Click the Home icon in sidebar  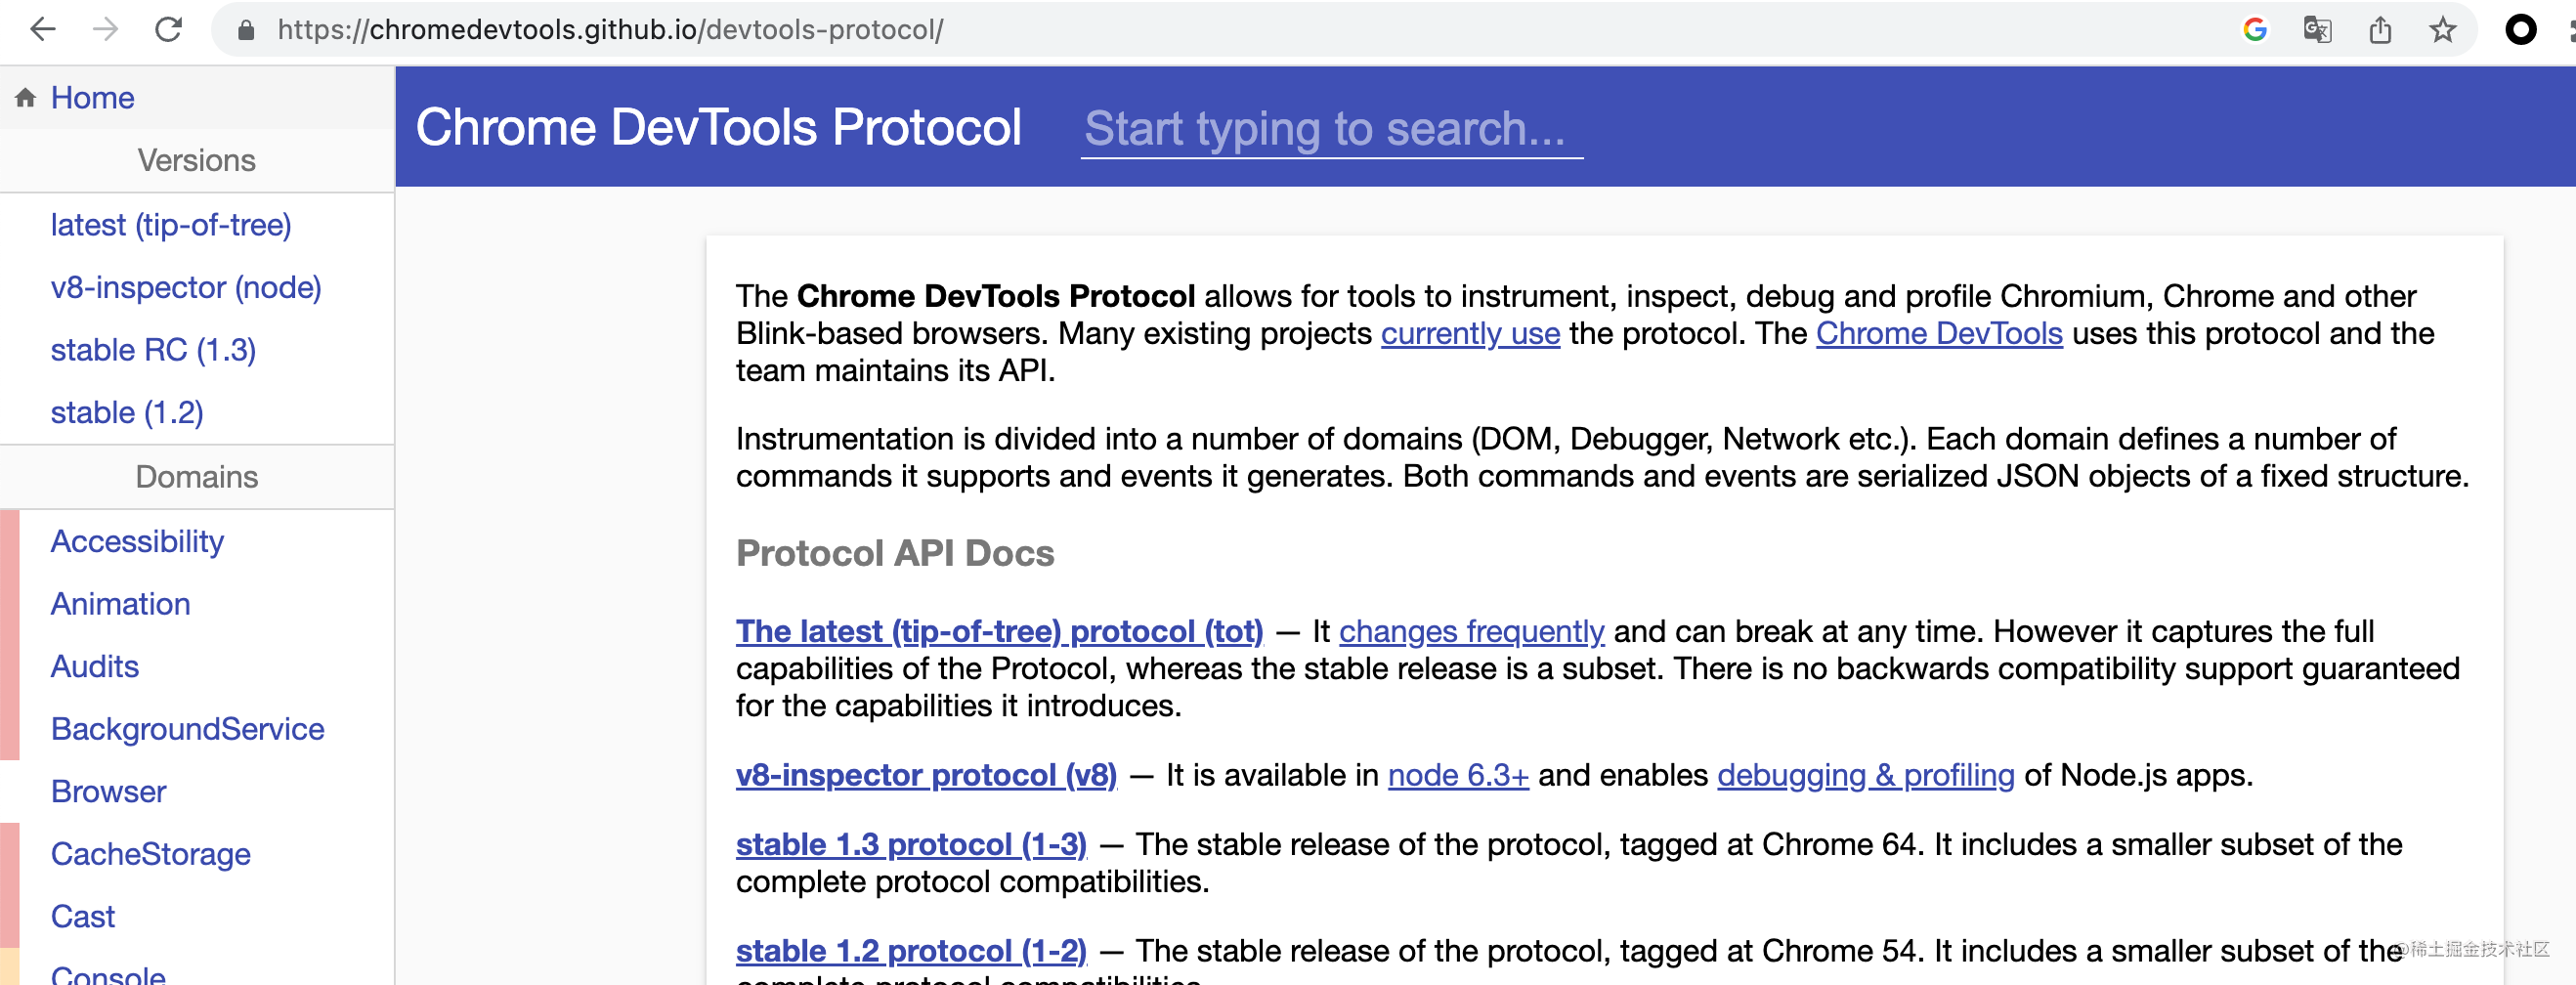point(26,98)
